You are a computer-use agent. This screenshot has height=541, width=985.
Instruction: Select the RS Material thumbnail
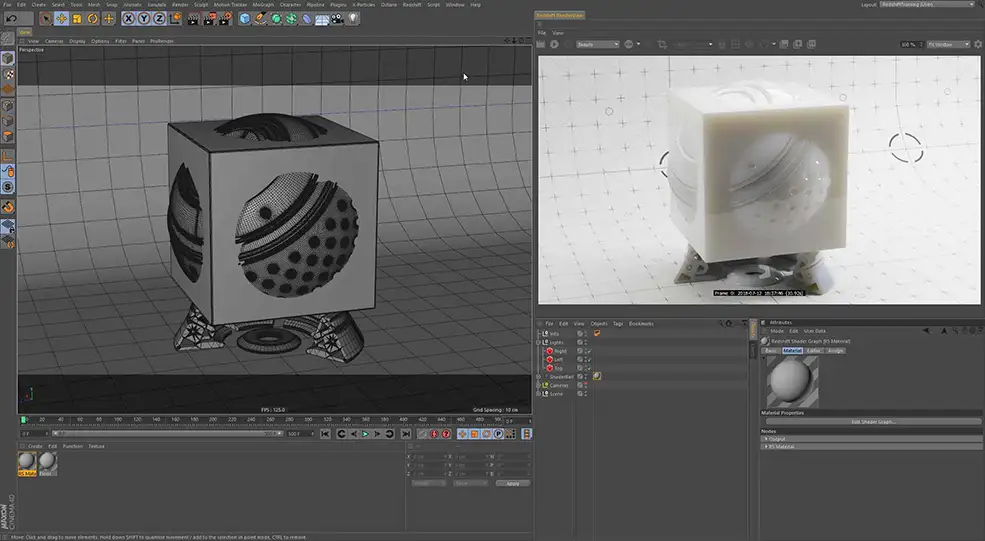tap(27, 463)
